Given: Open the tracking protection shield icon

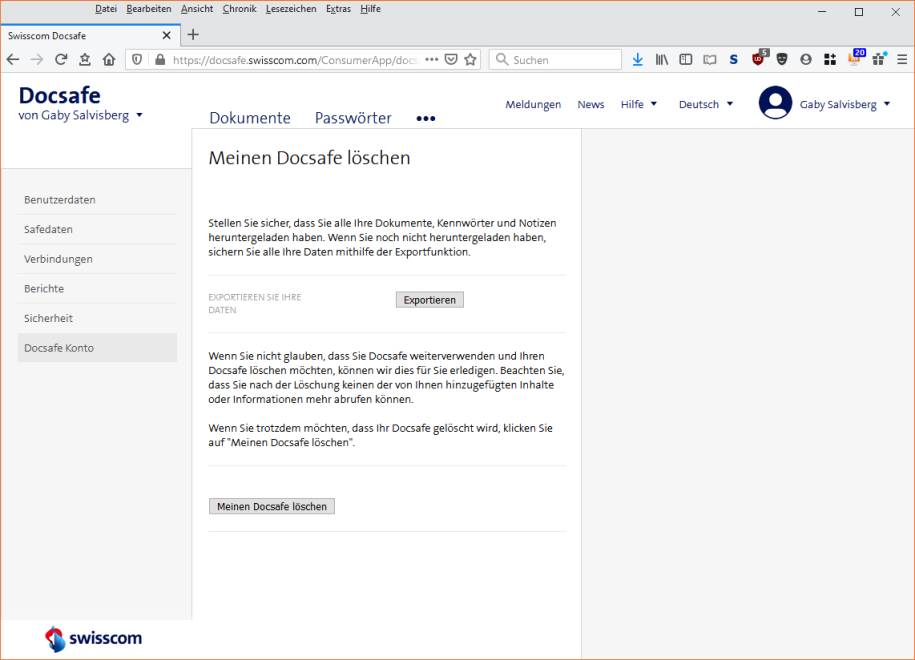Looking at the screenshot, I should [137, 60].
